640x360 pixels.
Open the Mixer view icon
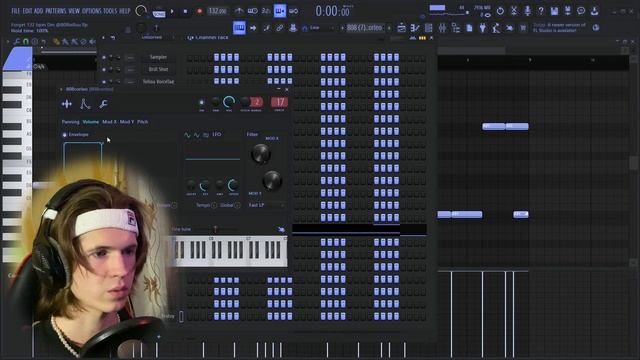pyautogui.click(x=442, y=28)
